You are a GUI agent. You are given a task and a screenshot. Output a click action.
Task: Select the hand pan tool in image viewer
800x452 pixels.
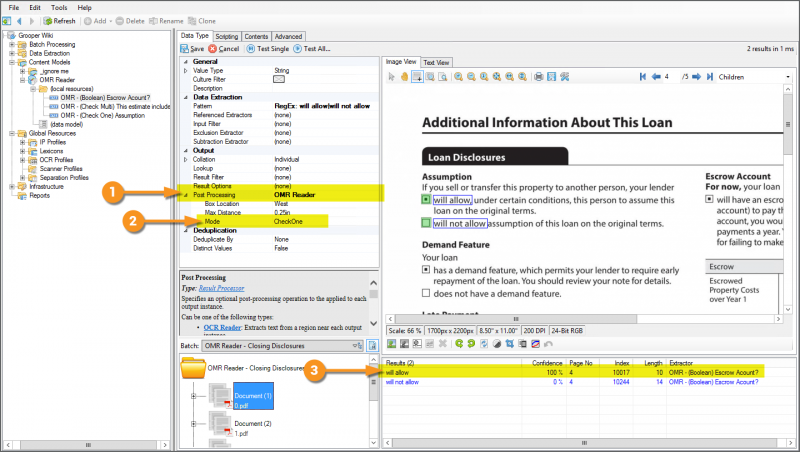[x=405, y=76]
